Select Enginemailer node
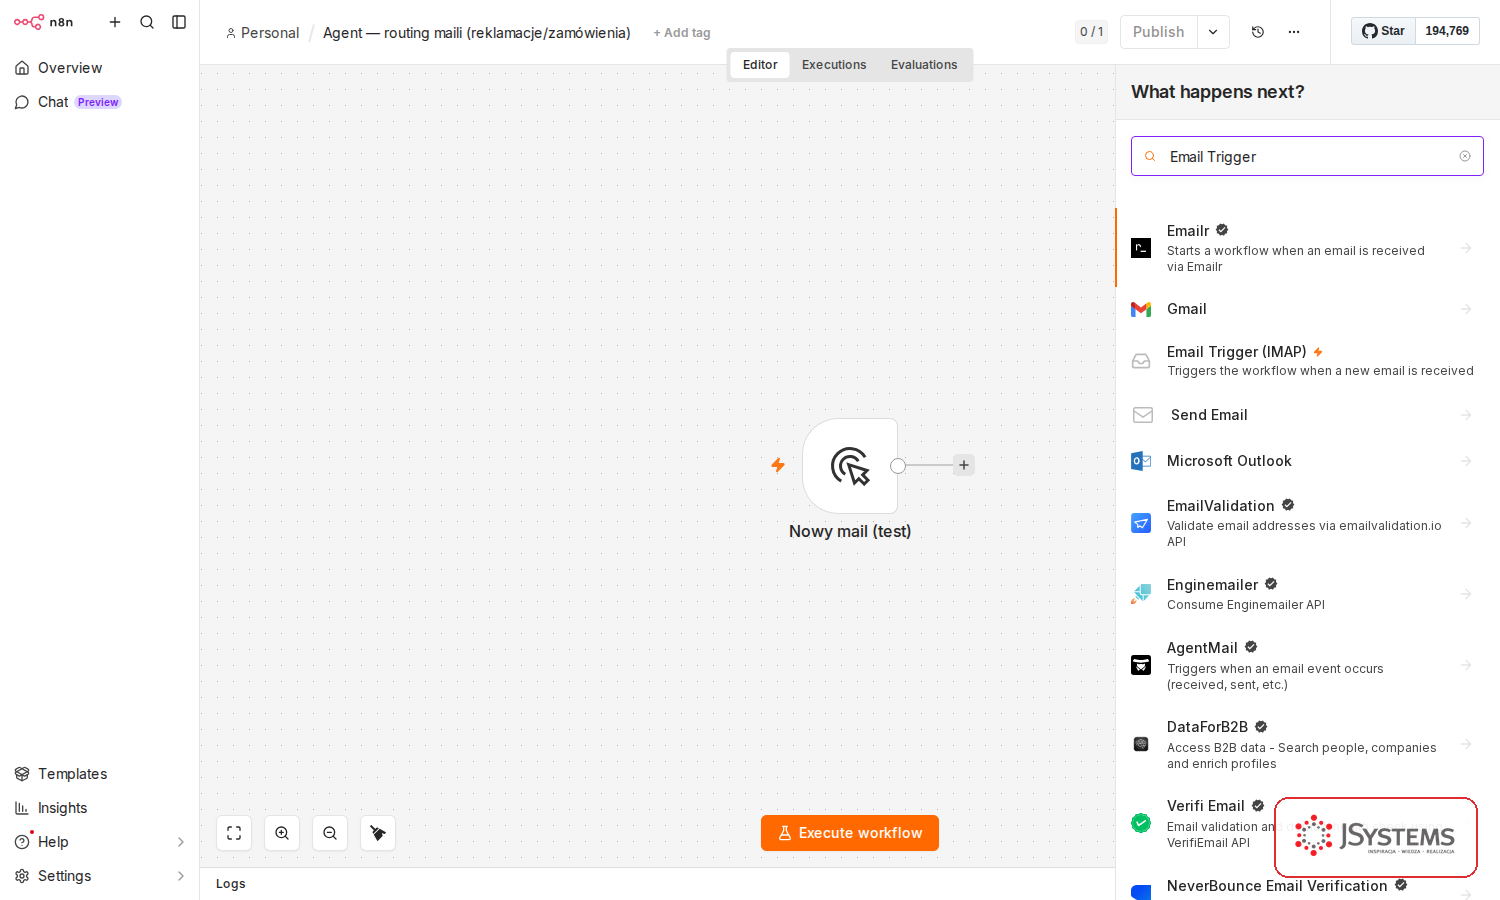The image size is (1500, 900). tap(1307, 594)
